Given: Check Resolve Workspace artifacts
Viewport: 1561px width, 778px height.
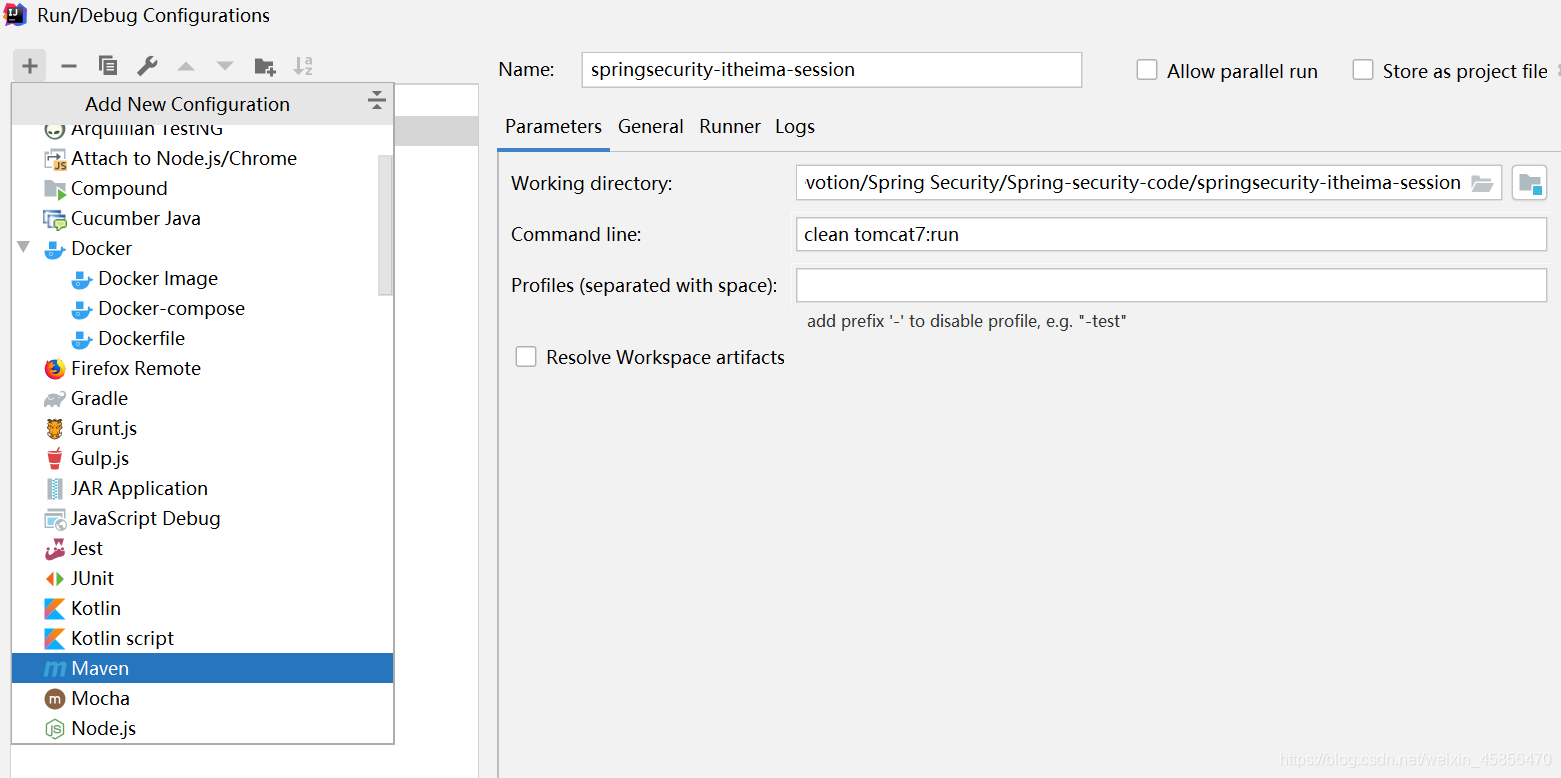Looking at the screenshot, I should (526, 357).
